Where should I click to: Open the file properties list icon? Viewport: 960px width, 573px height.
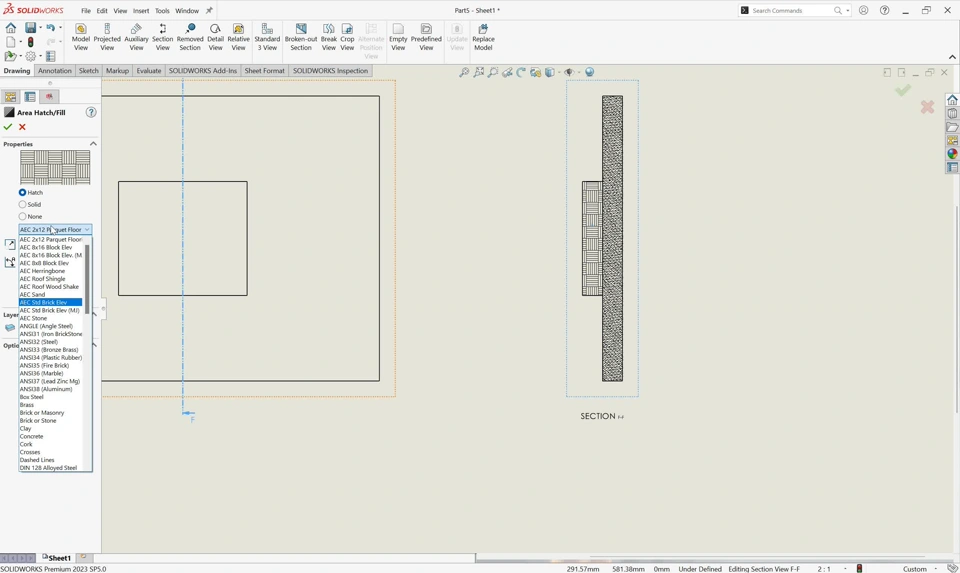(x=51, y=56)
